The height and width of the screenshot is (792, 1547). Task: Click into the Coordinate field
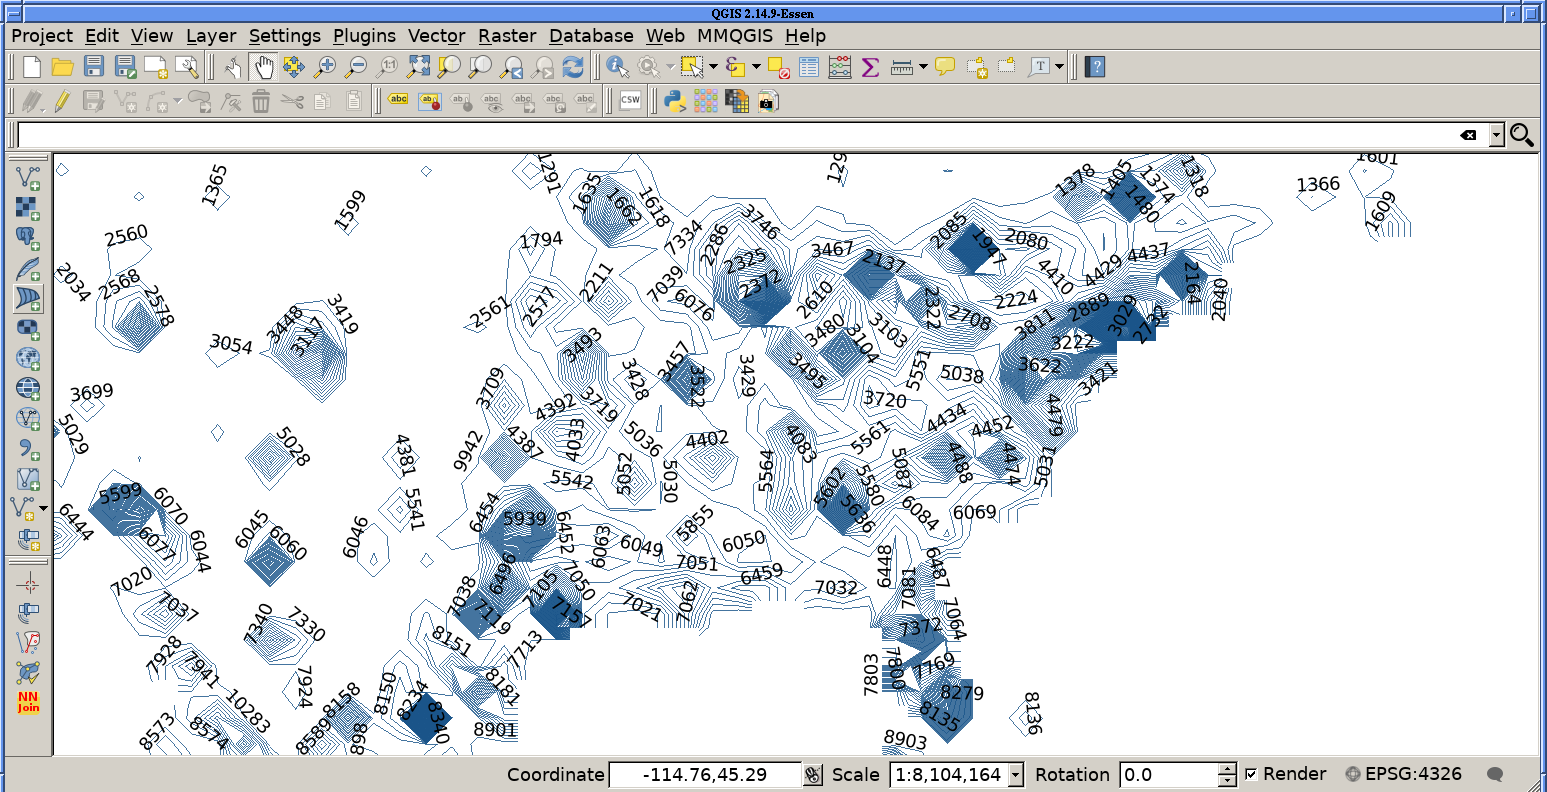click(x=706, y=774)
